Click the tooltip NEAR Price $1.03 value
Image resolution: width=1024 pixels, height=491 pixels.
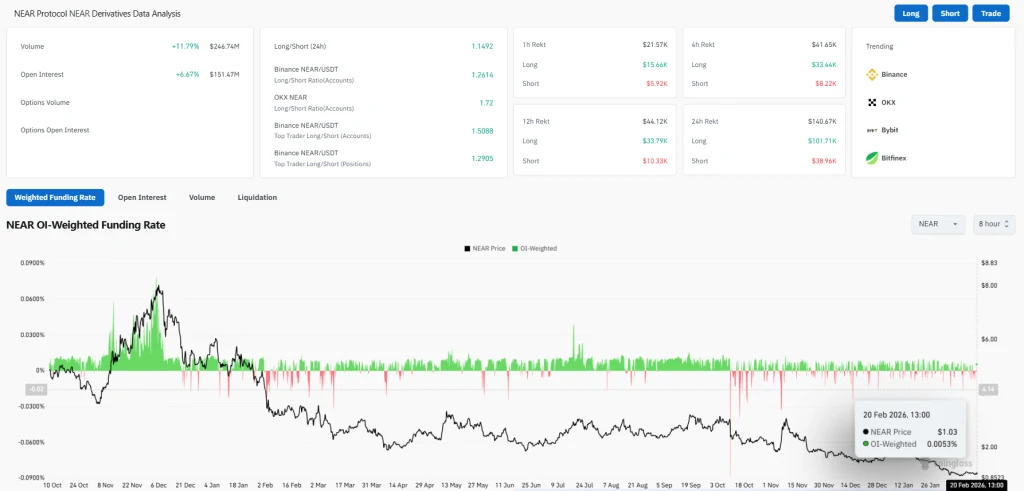pos(947,432)
